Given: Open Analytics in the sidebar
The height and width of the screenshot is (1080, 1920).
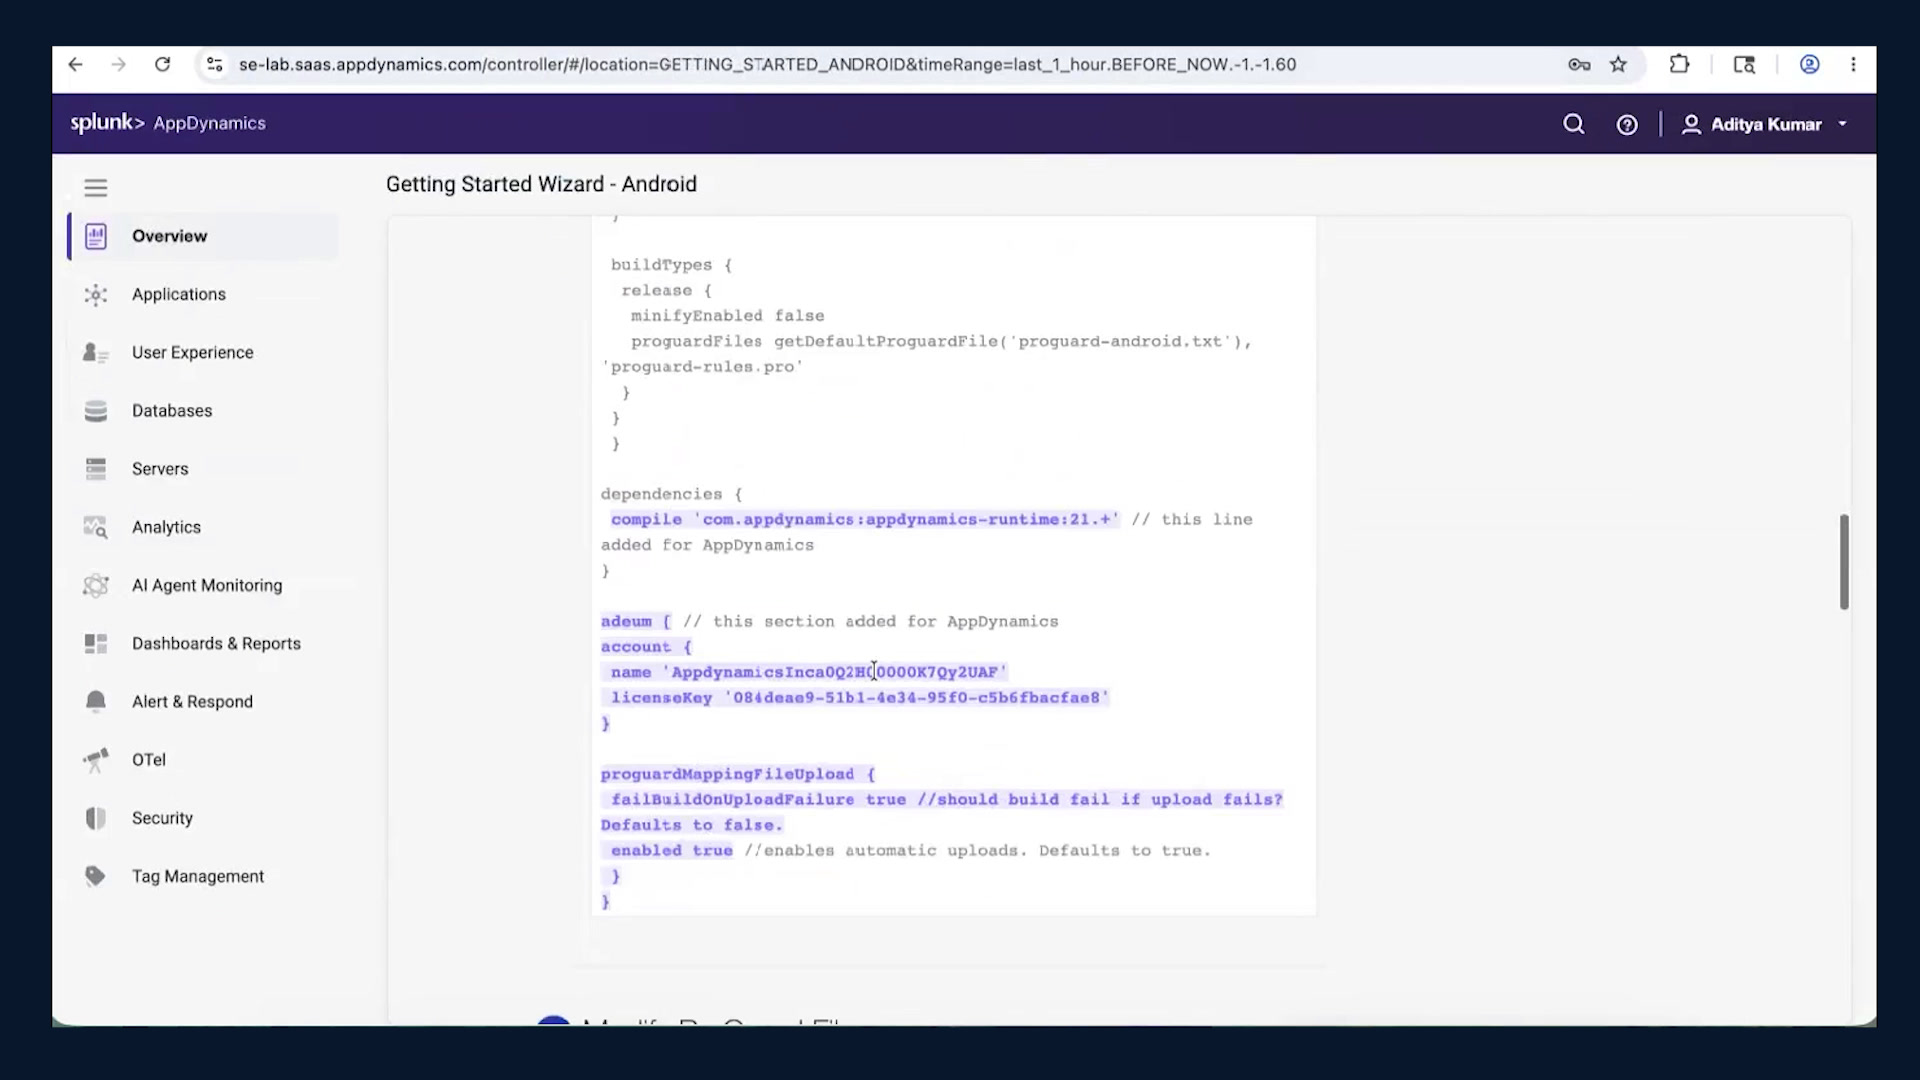Looking at the screenshot, I should pyautogui.click(x=203, y=527).
